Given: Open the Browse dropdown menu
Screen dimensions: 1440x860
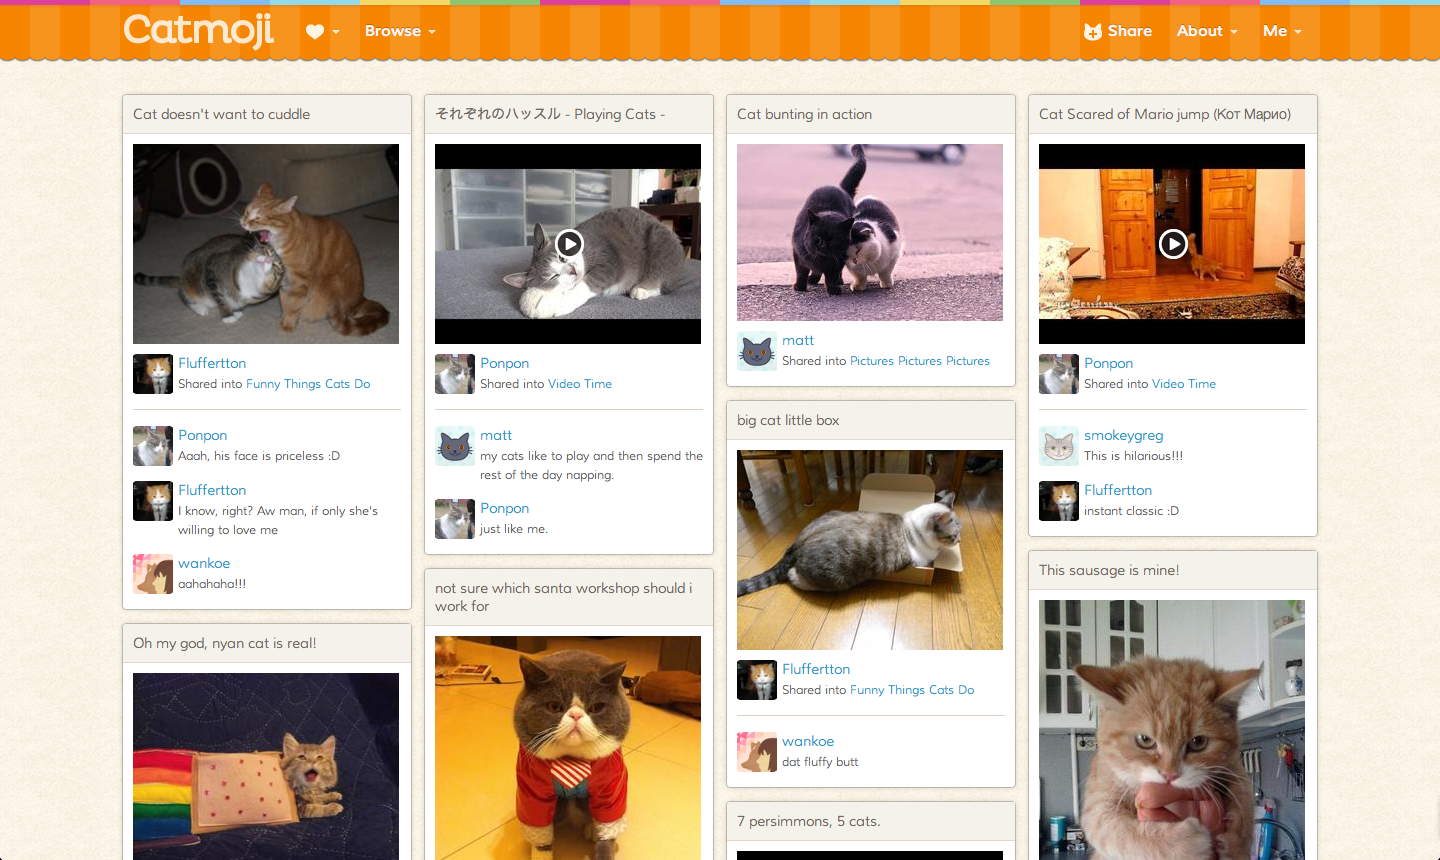Looking at the screenshot, I should tap(399, 31).
